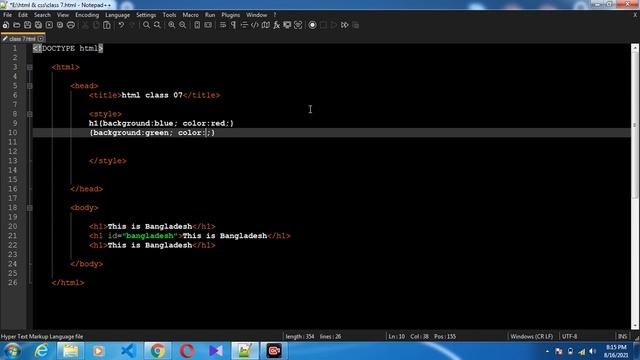Zoom in using the toolbar icon
The image size is (640, 360).
tap(172, 25)
